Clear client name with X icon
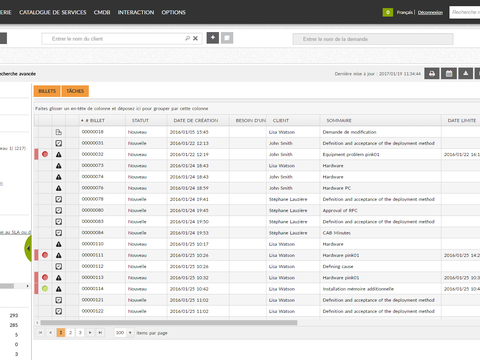Viewport: 480px width, 360px height. coord(195,38)
